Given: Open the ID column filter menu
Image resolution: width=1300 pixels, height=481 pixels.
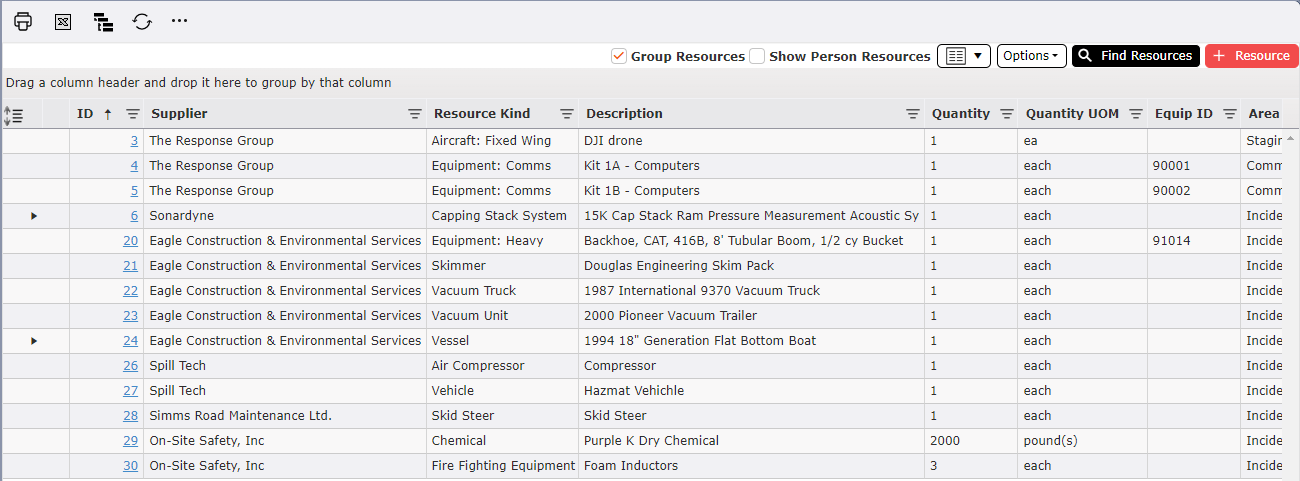Looking at the screenshot, I should coord(132,114).
